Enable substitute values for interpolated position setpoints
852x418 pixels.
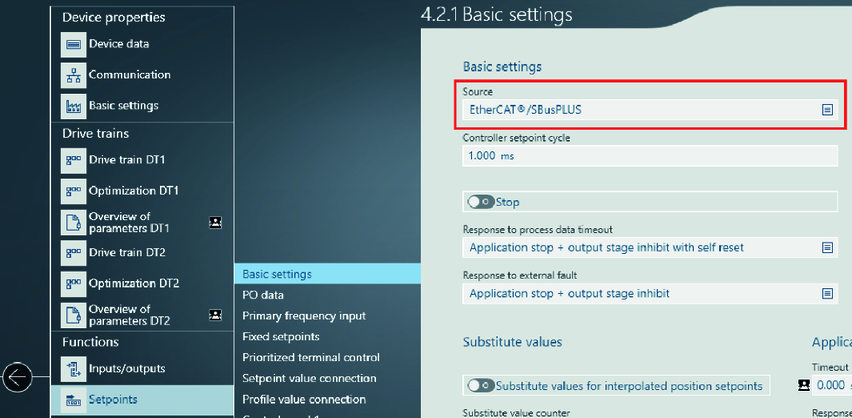coord(480,386)
